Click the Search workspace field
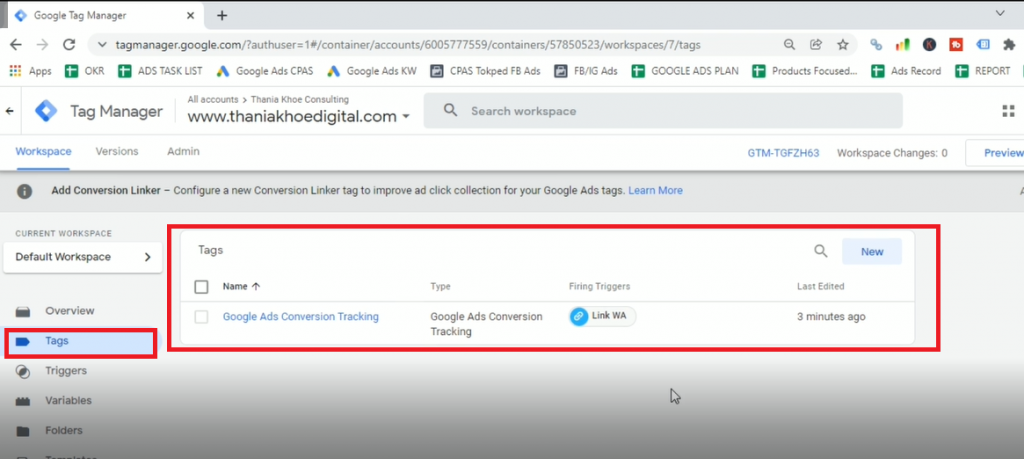This screenshot has height=459, width=1024. [x=662, y=111]
